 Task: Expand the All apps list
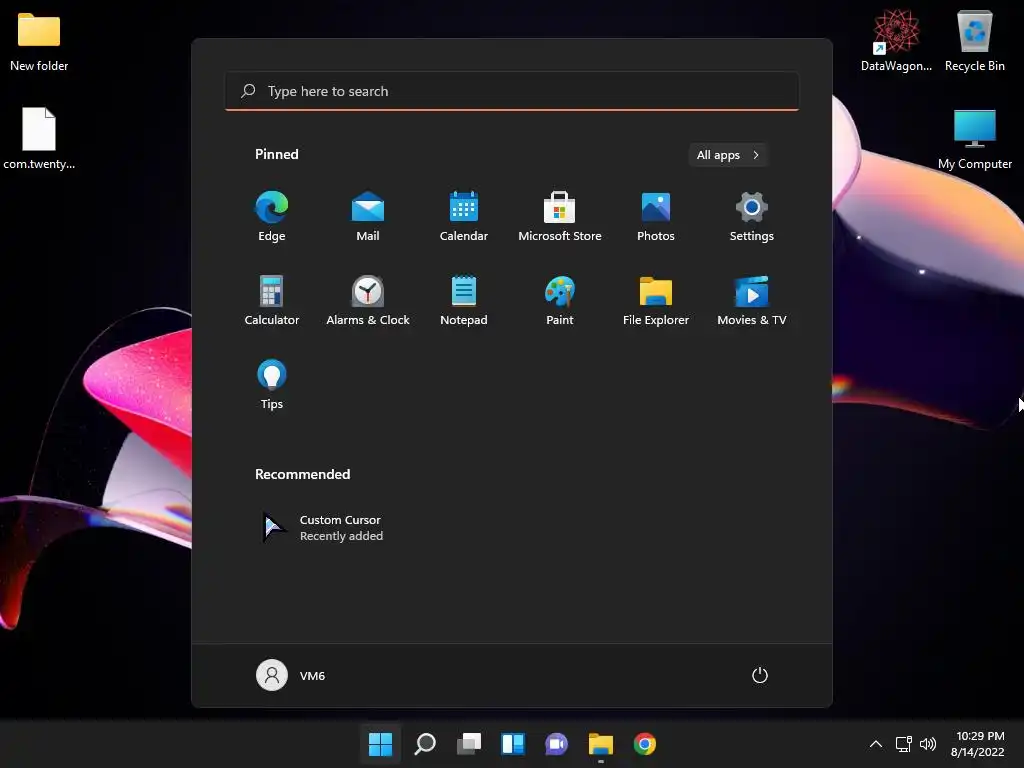click(728, 155)
